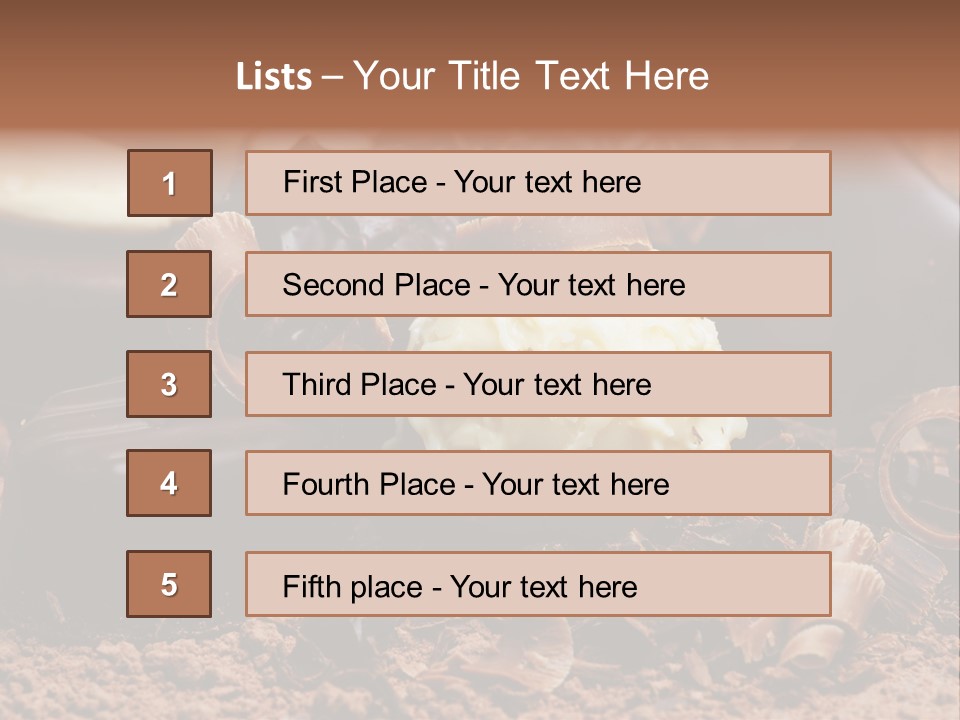Click the number 1 box
This screenshot has width=960, height=720.
point(170,183)
